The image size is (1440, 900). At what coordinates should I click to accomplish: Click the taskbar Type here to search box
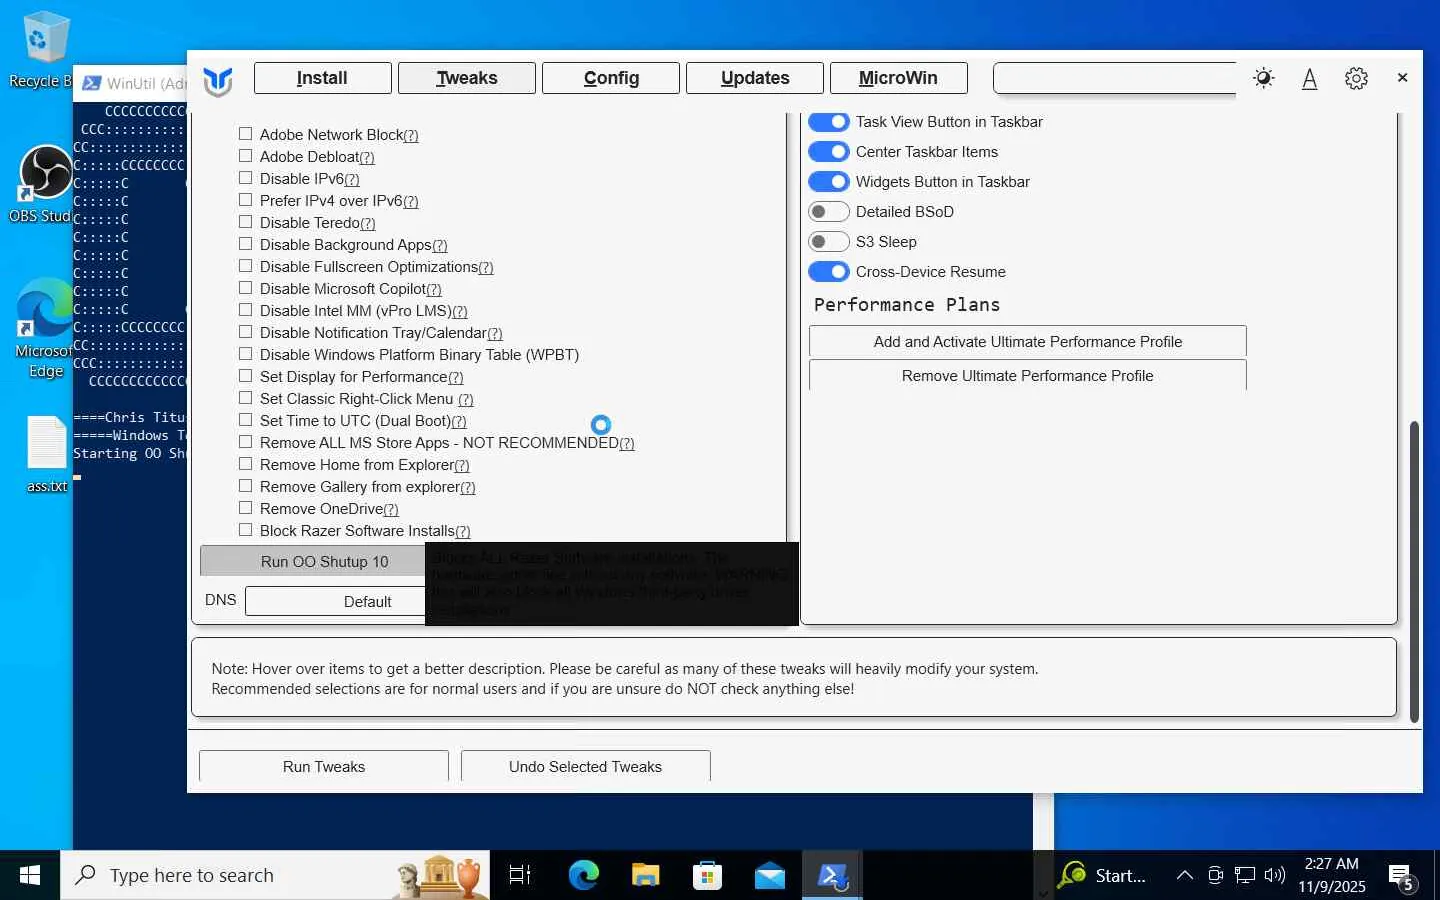(x=275, y=875)
